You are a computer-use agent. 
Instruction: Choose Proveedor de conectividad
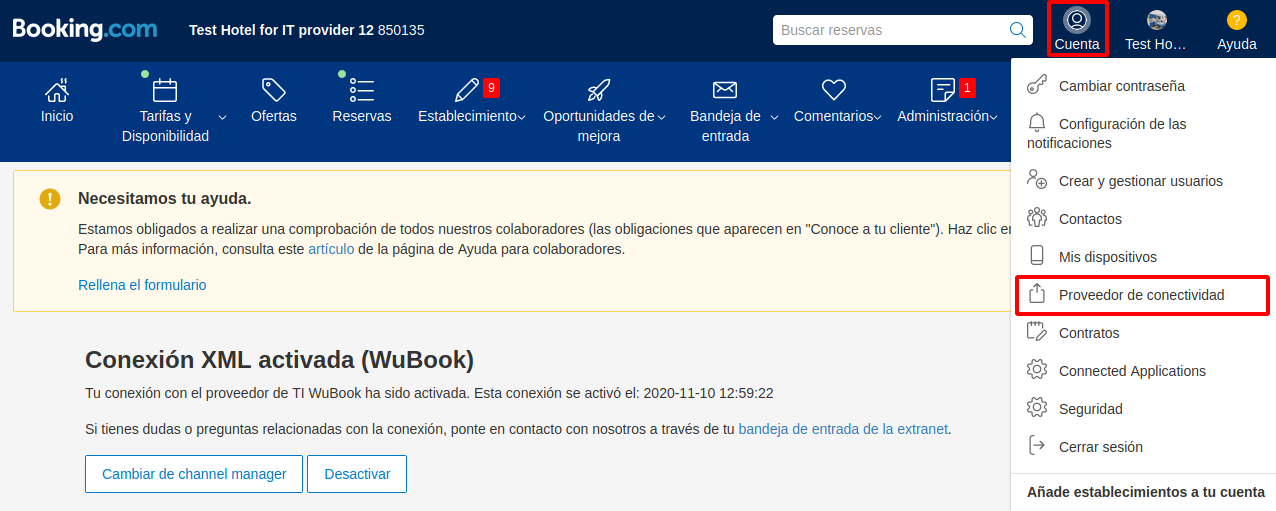coord(1143,295)
